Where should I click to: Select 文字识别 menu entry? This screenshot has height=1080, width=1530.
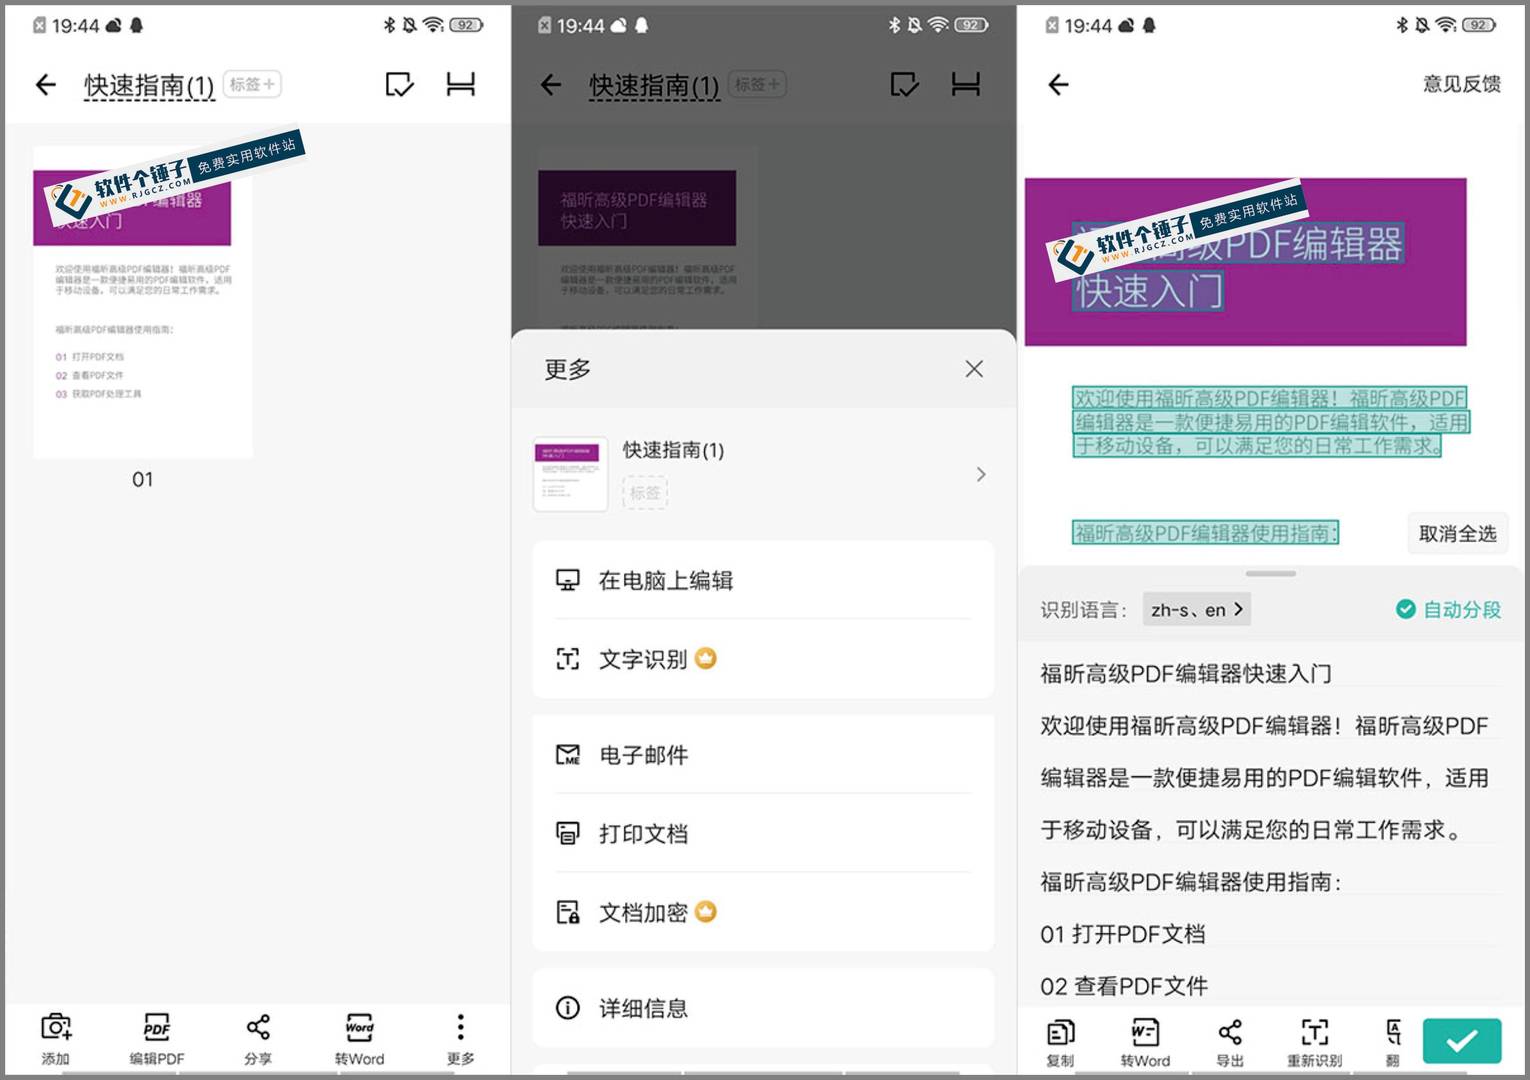click(763, 659)
